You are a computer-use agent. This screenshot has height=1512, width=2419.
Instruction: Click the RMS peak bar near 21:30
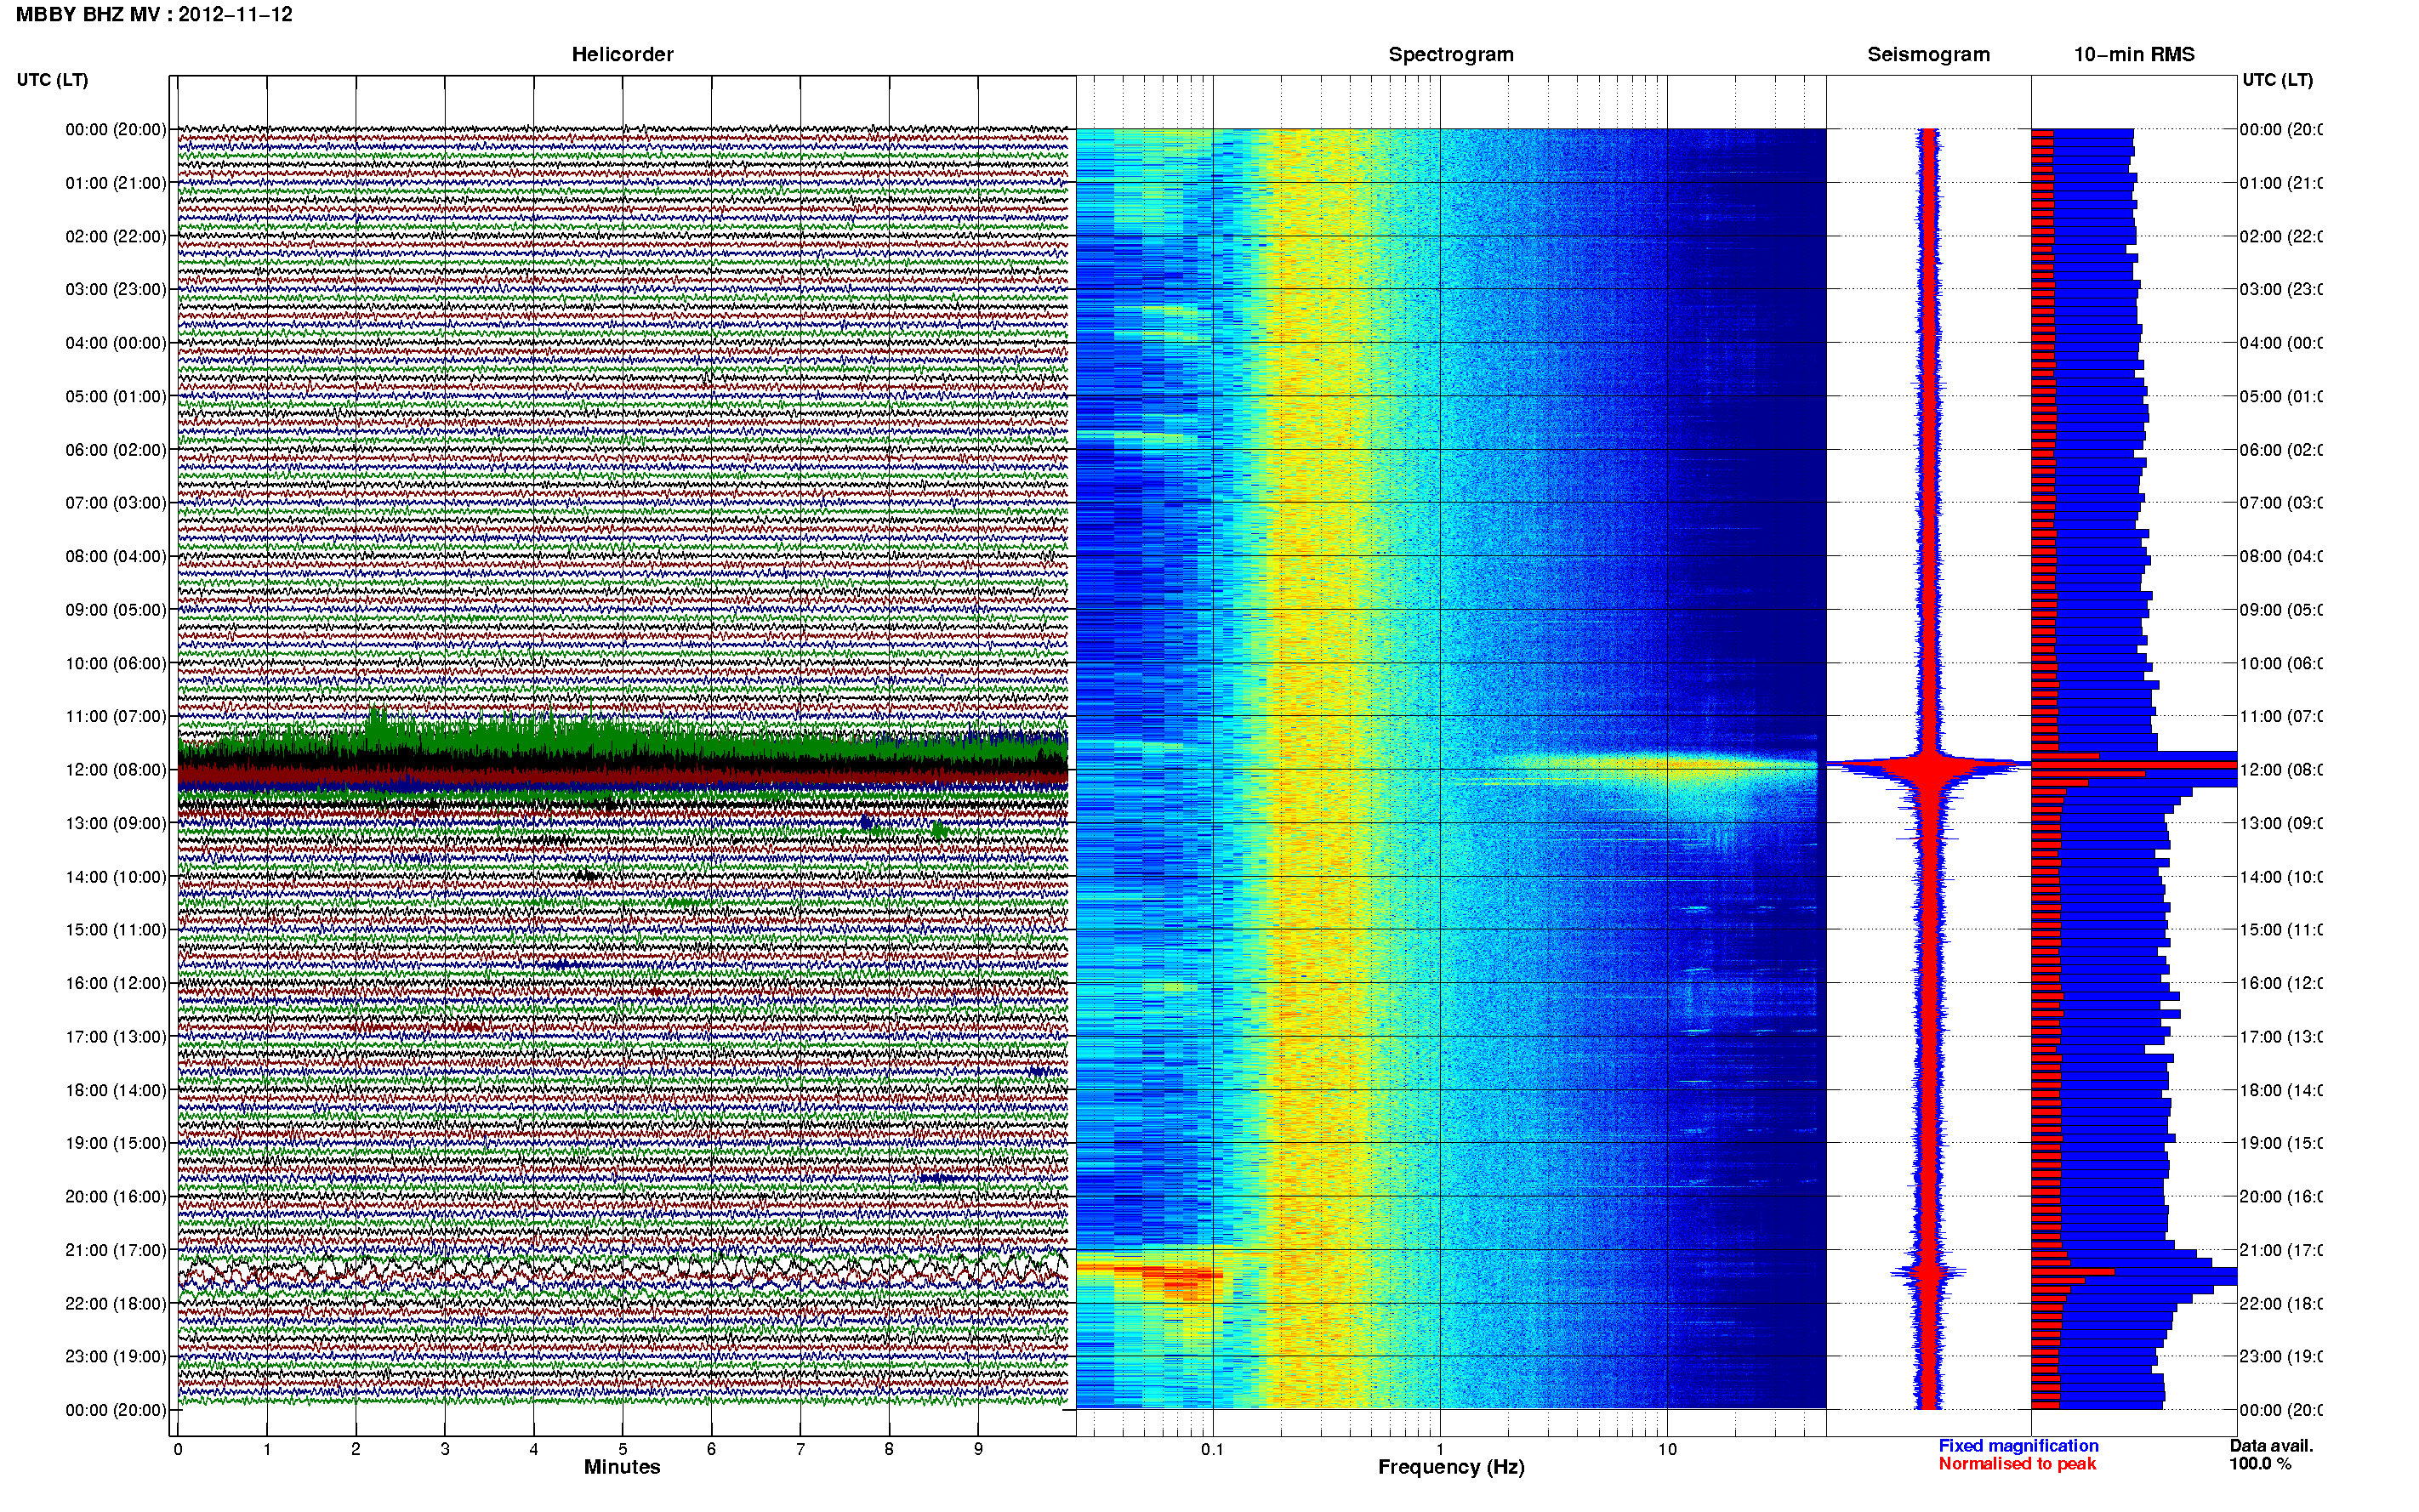tap(2134, 1275)
